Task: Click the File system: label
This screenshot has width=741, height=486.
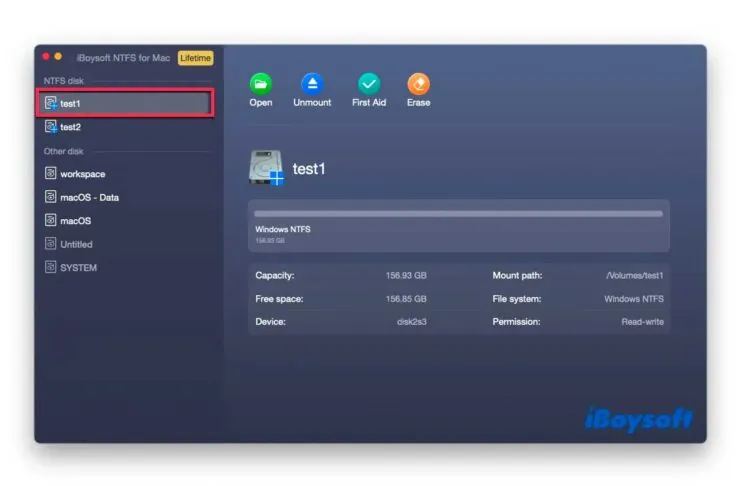Action: (517, 299)
